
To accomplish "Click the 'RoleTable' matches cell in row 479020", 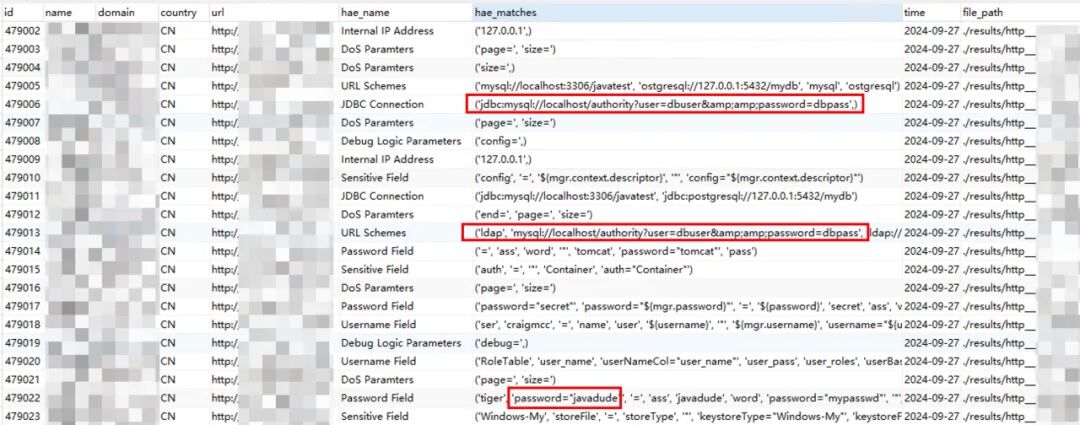I will 687,361.
